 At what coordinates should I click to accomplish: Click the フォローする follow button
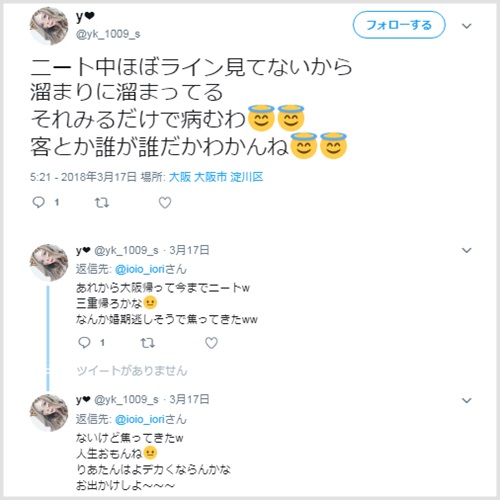pyautogui.click(x=399, y=25)
